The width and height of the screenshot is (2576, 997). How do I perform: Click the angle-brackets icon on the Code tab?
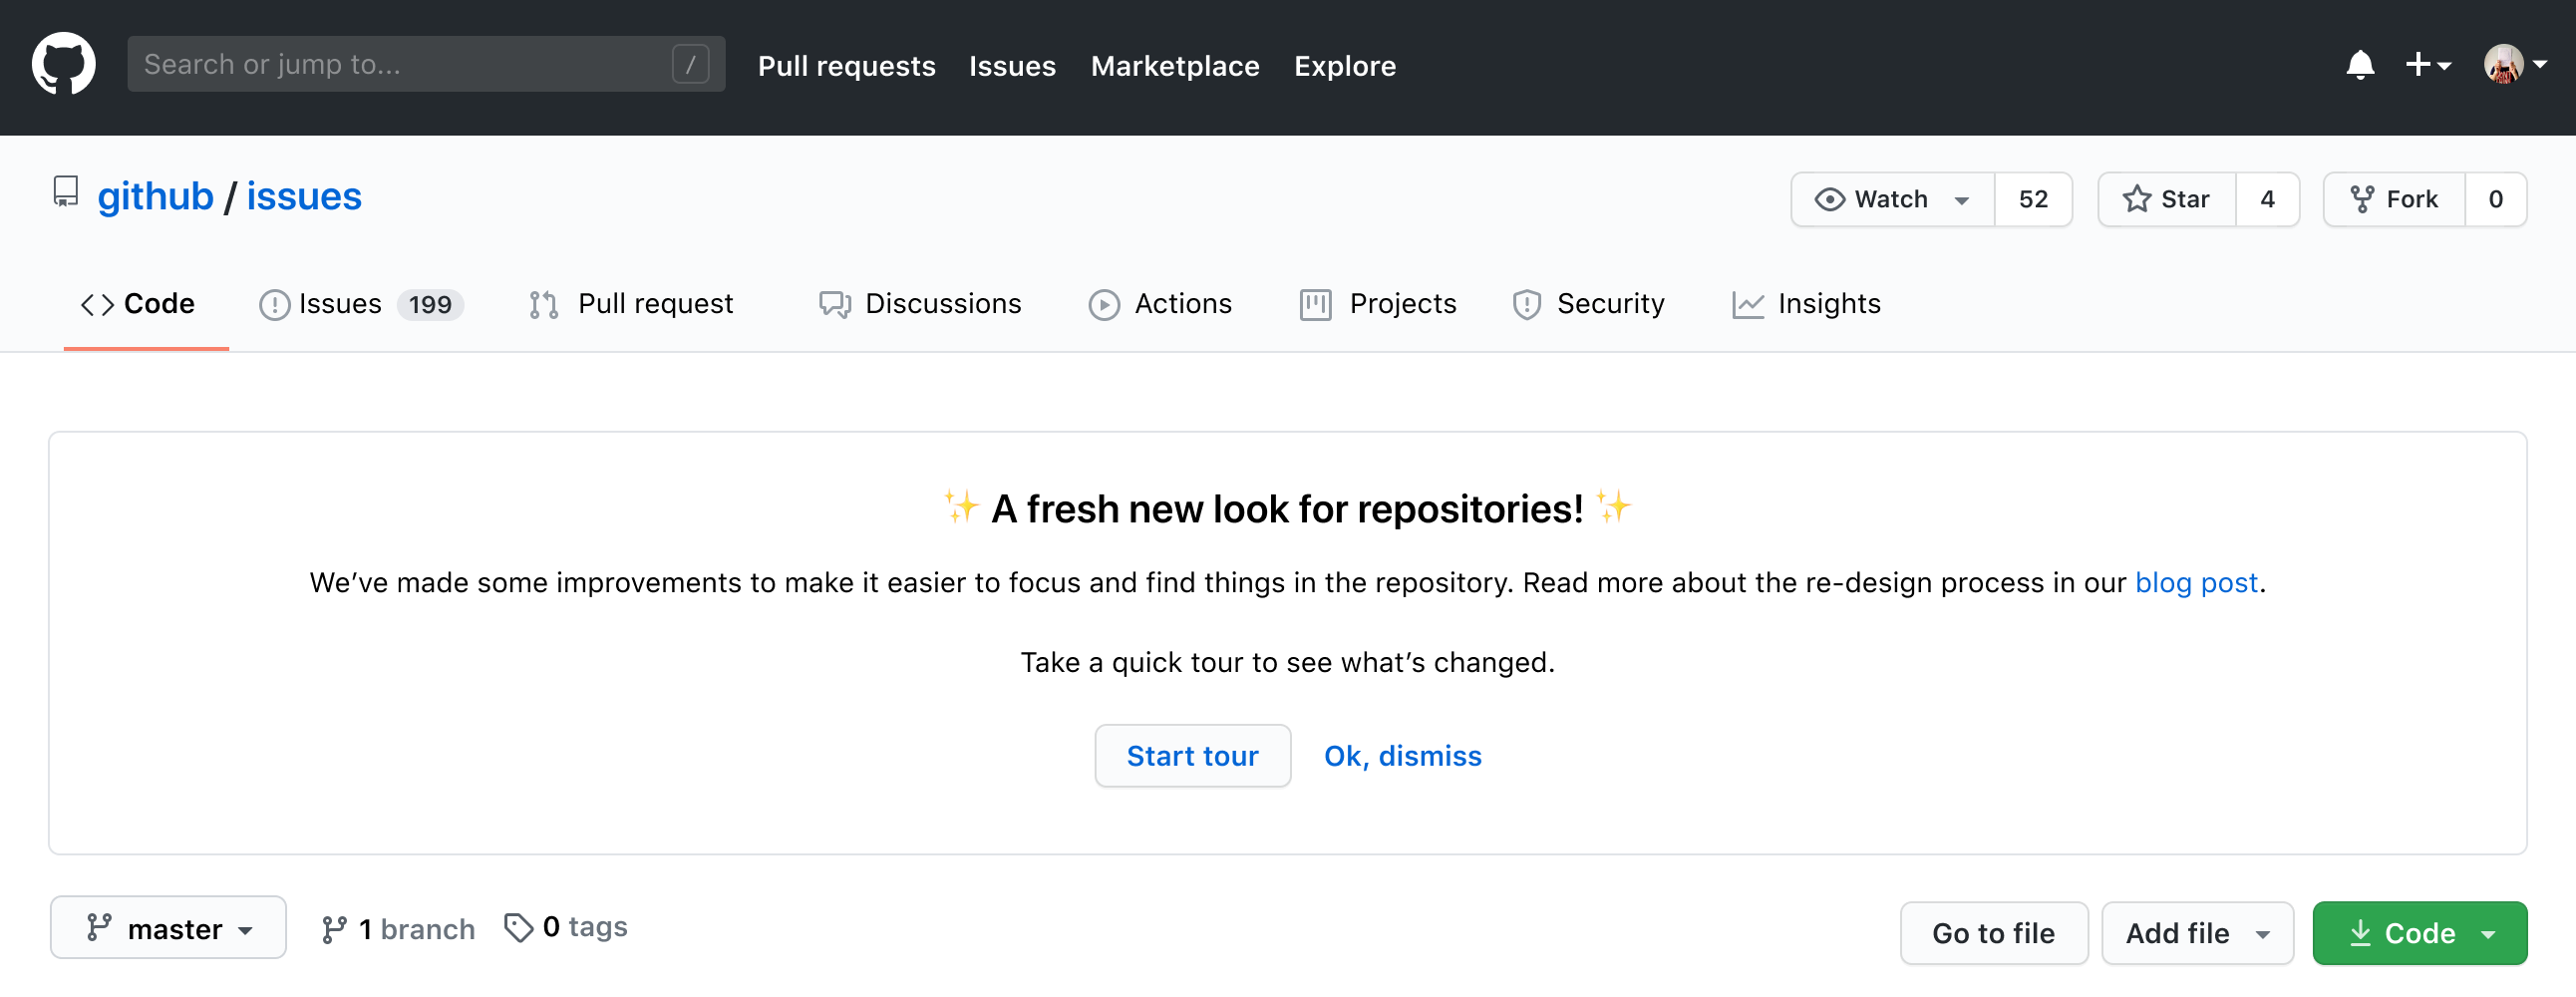point(97,305)
